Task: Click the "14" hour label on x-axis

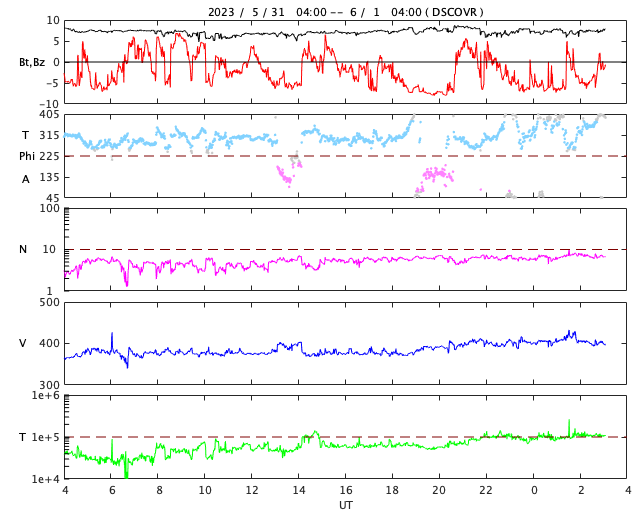Action: (x=298, y=490)
